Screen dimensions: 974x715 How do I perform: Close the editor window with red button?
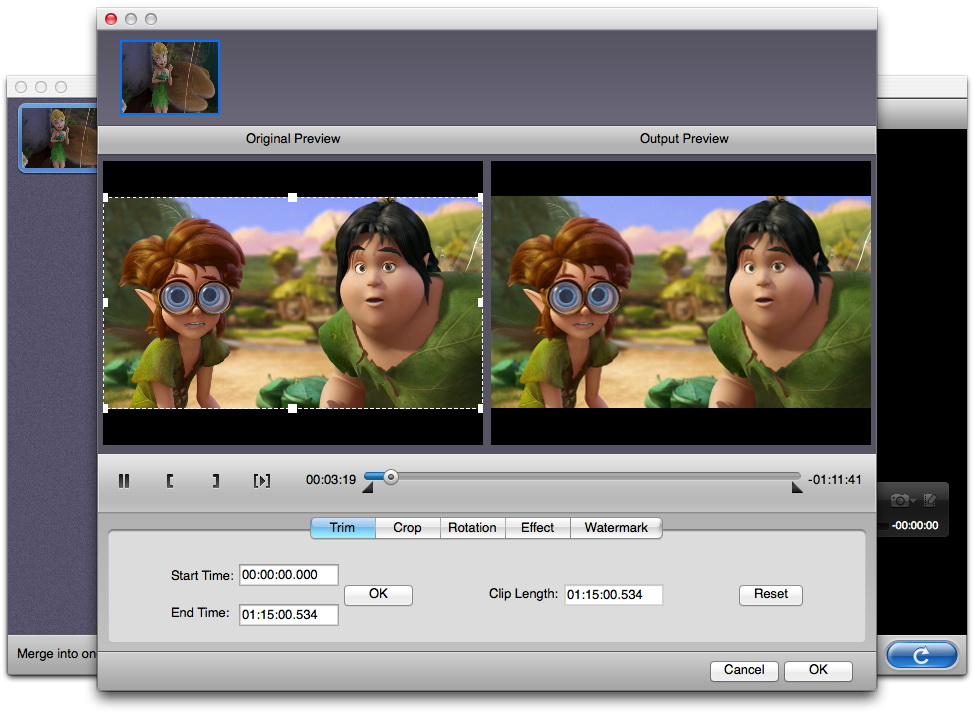click(111, 19)
